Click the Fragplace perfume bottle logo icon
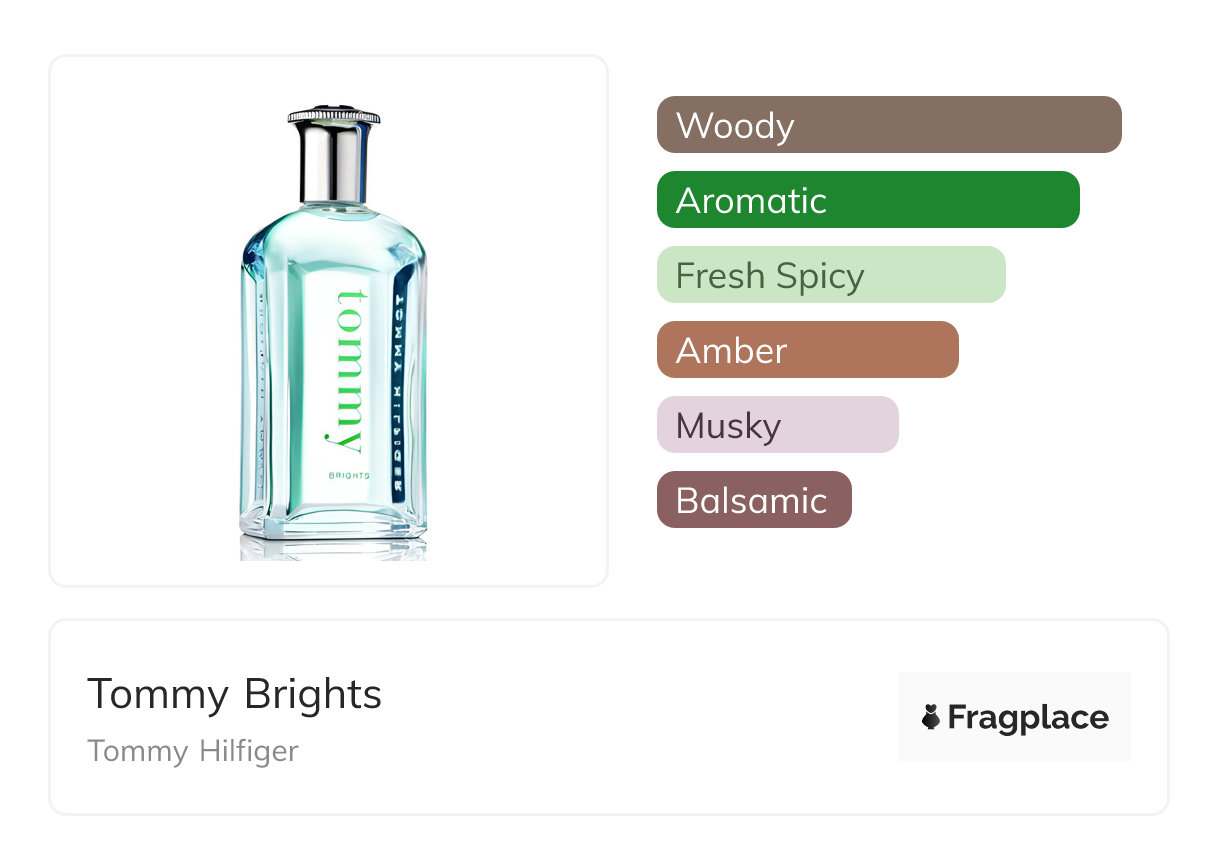1218x864 pixels. pos(931,718)
